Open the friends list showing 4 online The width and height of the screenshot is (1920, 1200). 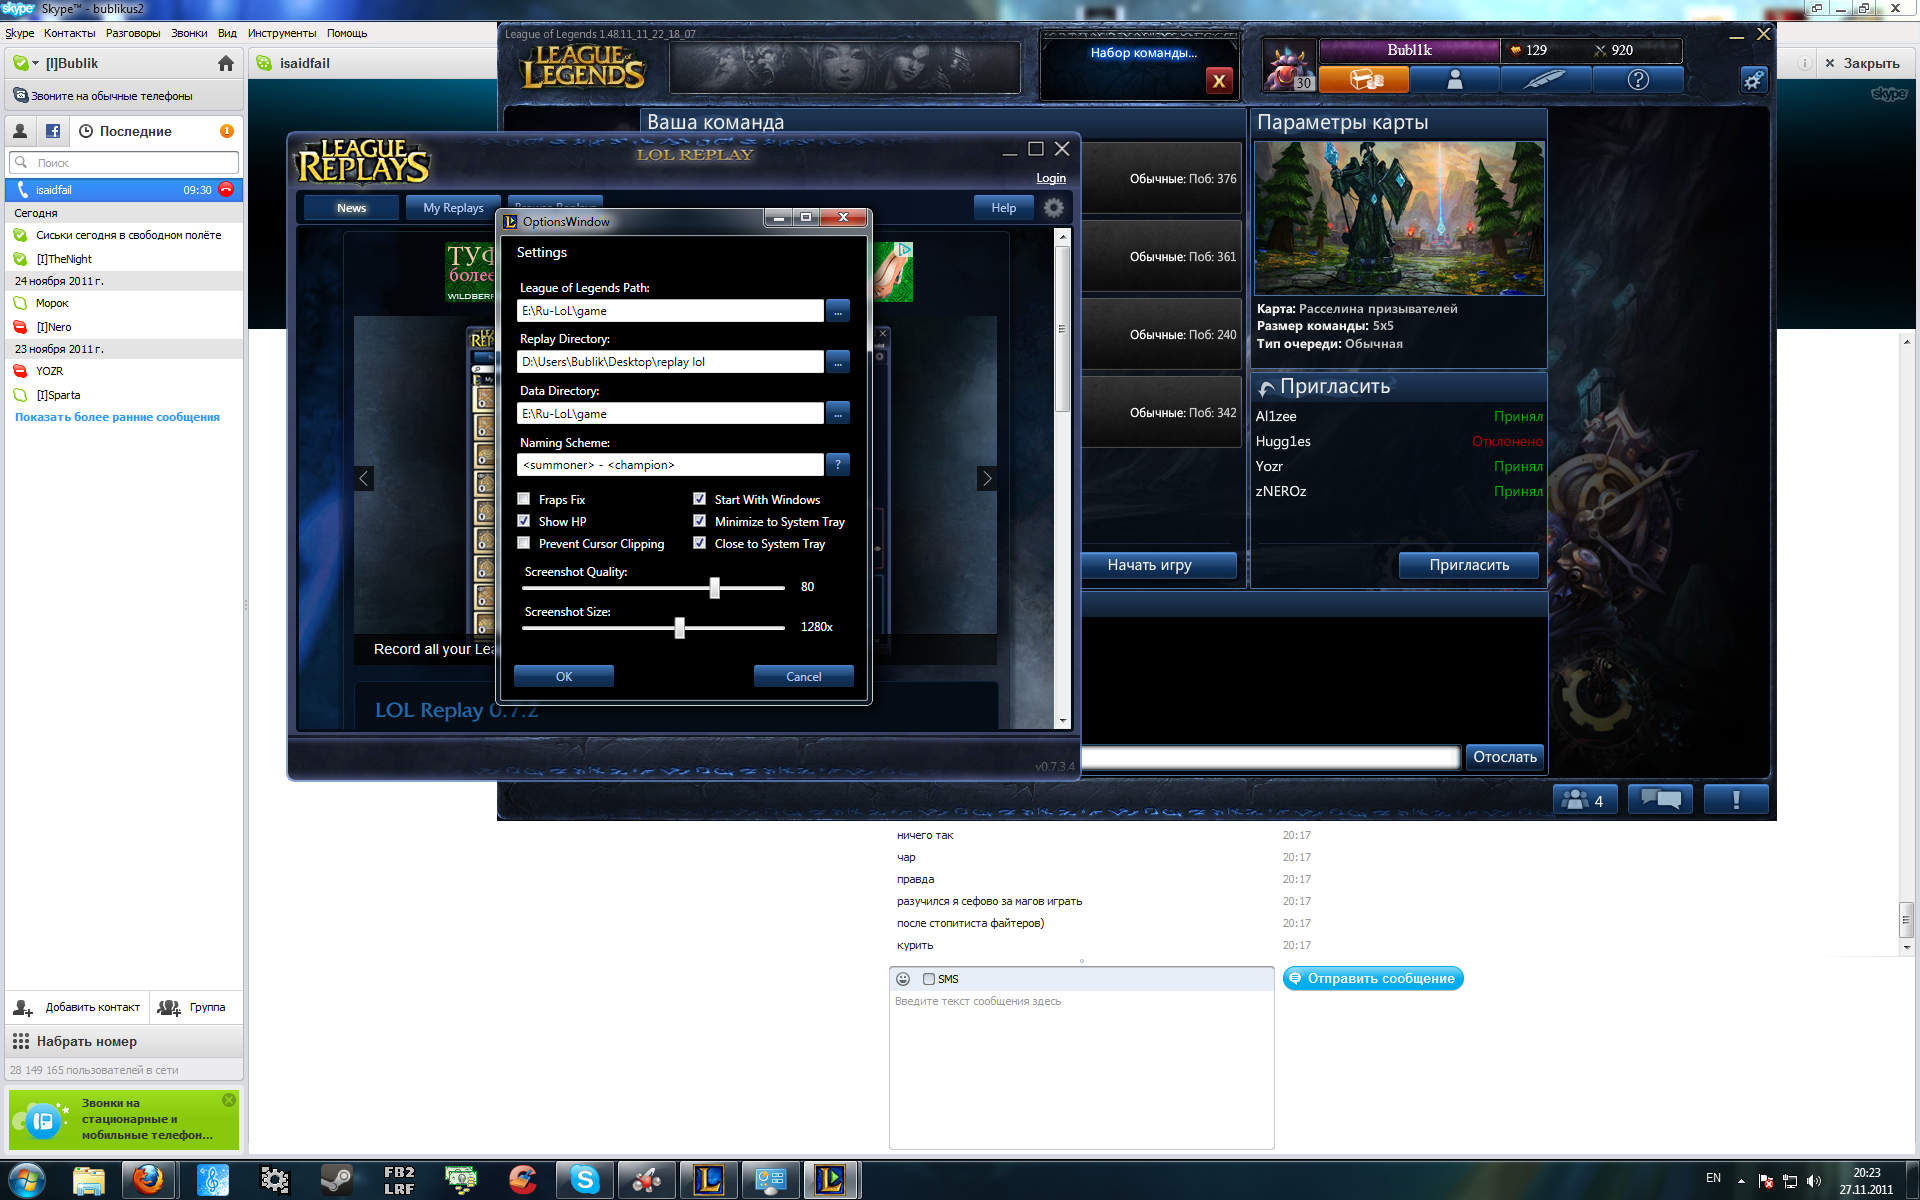1585,800
